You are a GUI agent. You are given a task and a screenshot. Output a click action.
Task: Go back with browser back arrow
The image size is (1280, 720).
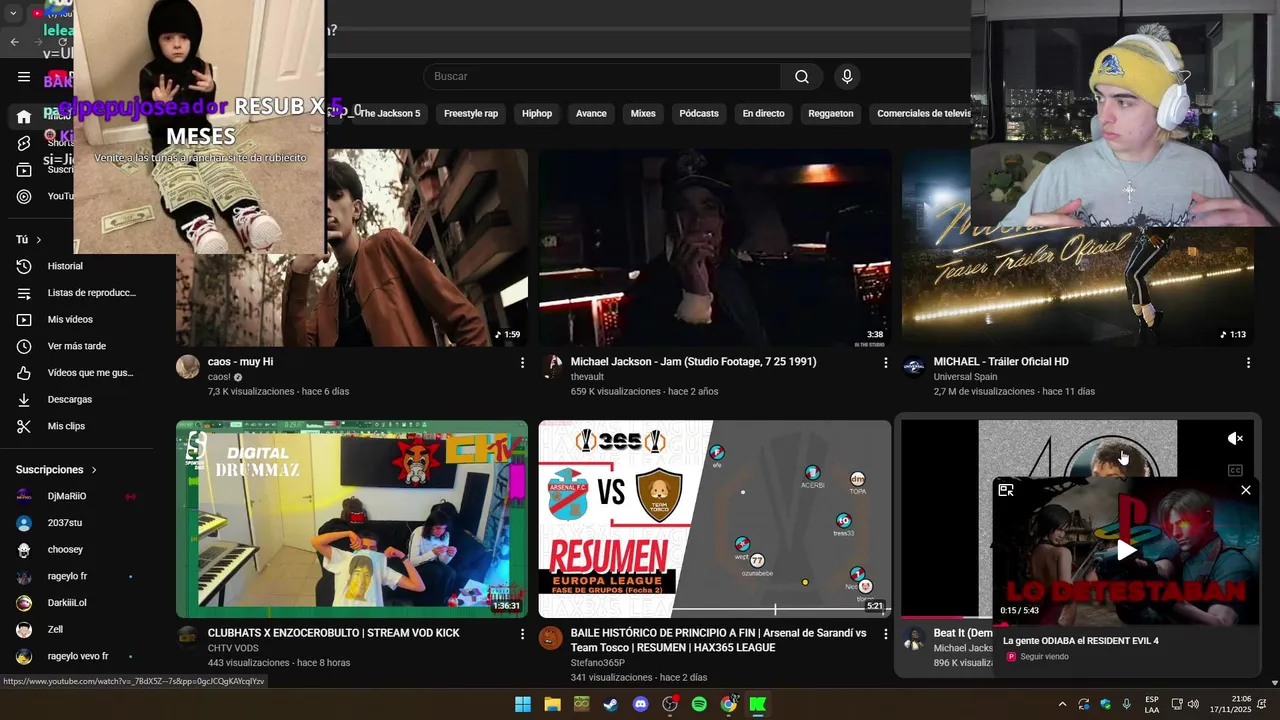click(x=14, y=42)
